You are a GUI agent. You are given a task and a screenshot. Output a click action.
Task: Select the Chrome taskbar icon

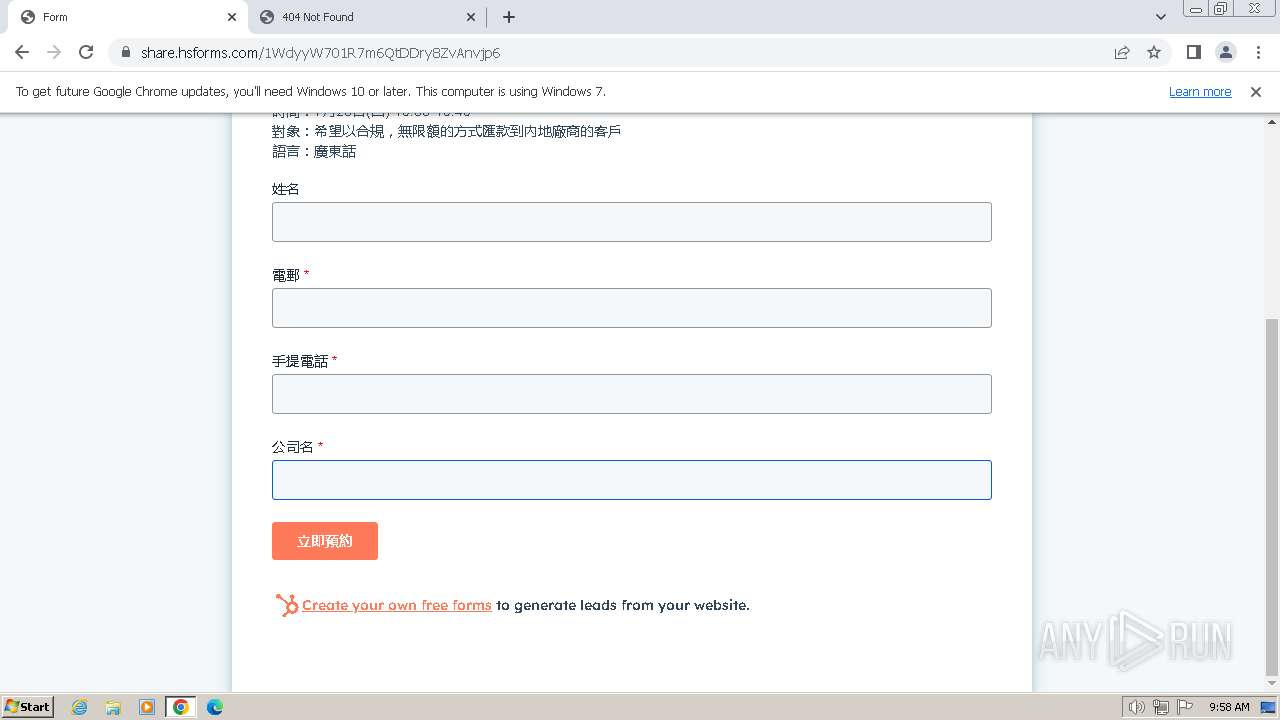[x=181, y=707]
